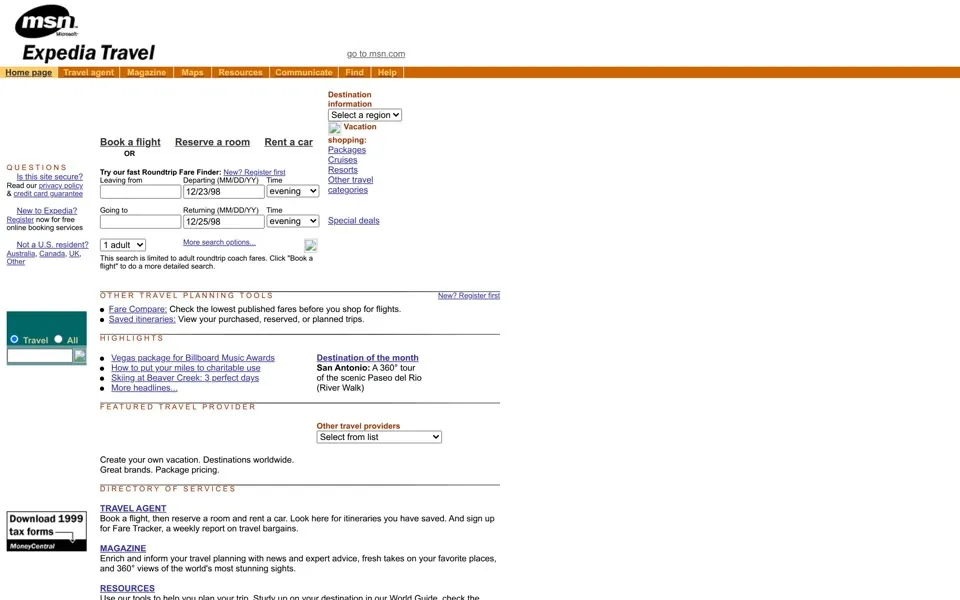Open the returning Time evening dropdown
This screenshot has height=600, width=960.
tap(293, 221)
